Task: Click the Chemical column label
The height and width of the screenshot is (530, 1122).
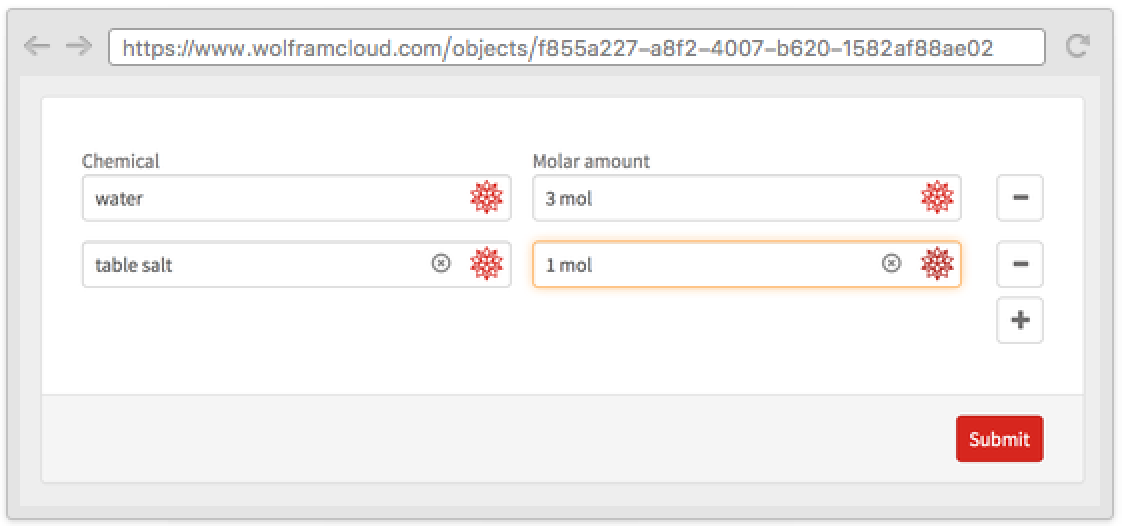Action: [x=121, y=161]
